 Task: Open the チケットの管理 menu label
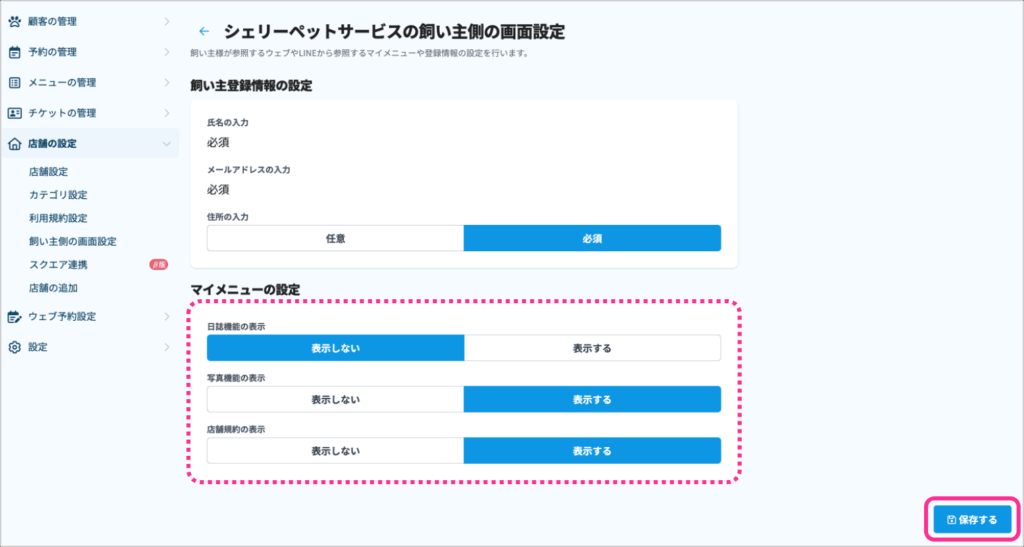coord(62,113)
